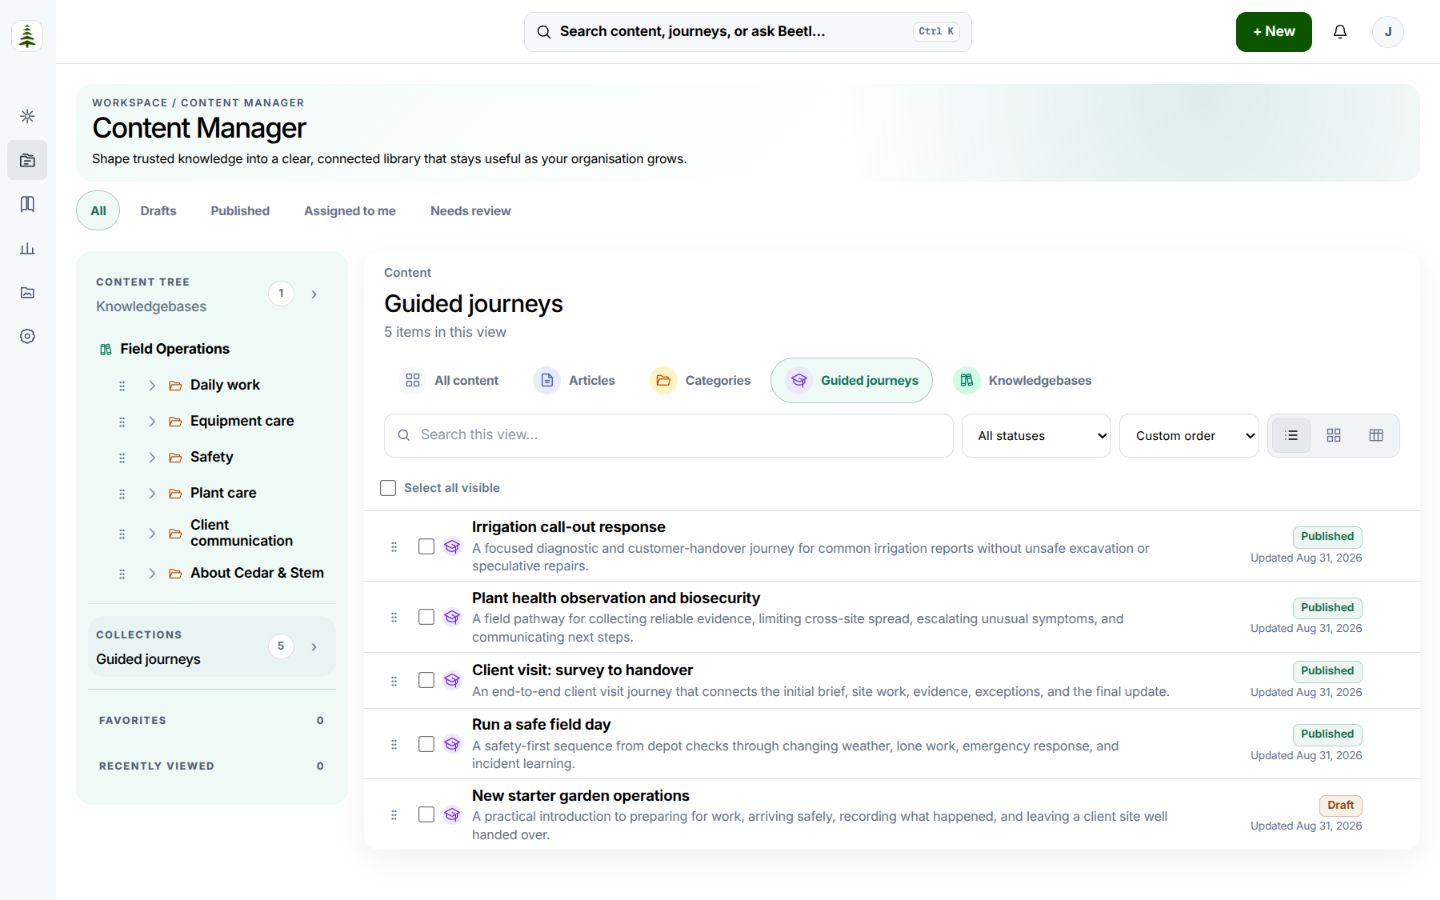Open the asterisk icon in the left rail
This screenshot has width=1440, height=900.
click(x=27, y=116)
